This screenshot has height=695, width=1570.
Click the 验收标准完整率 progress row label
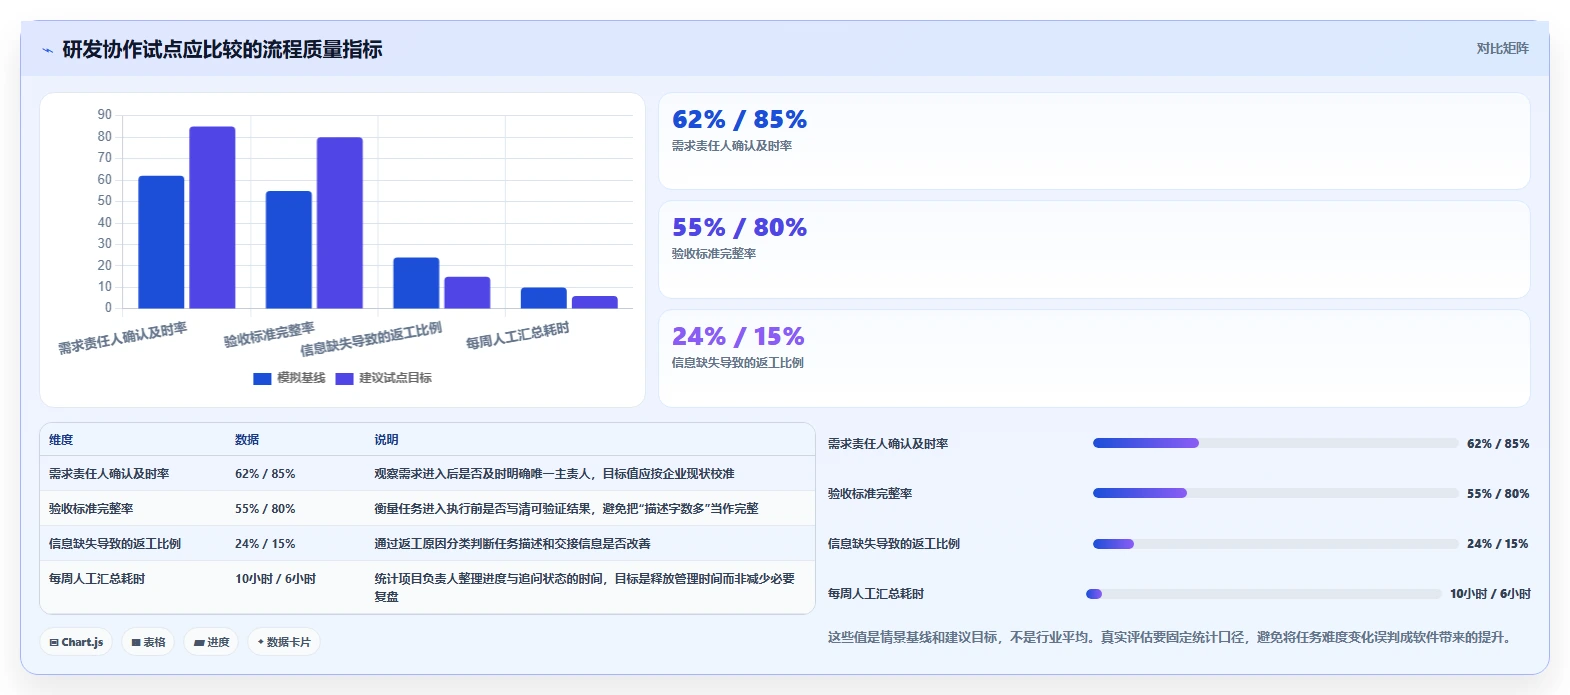(870, 494)
